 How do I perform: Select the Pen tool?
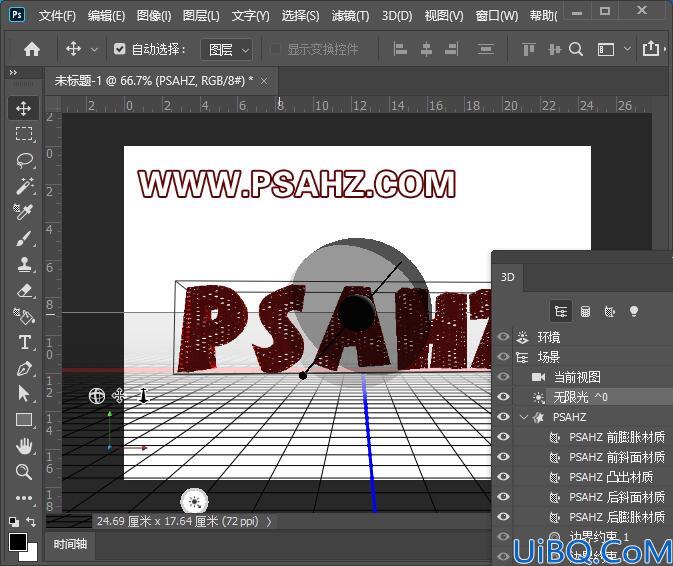click(24, 369)
